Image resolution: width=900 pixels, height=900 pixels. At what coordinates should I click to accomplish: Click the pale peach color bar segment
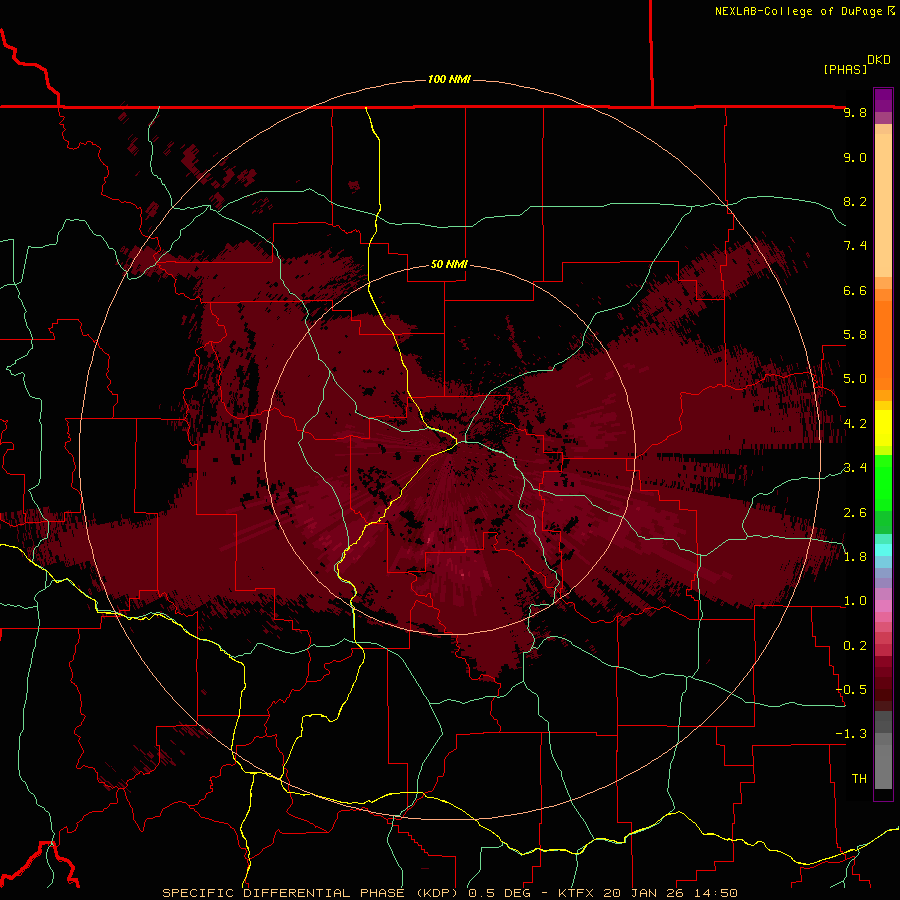pos(883,205)
